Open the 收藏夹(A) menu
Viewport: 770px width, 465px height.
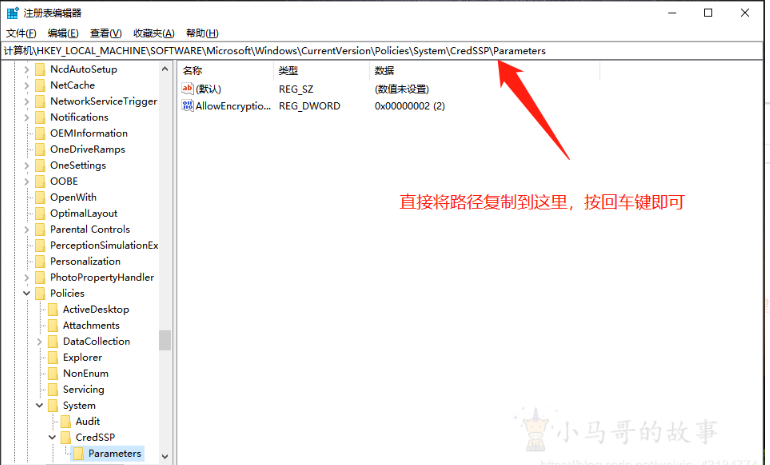click(154, 33)
